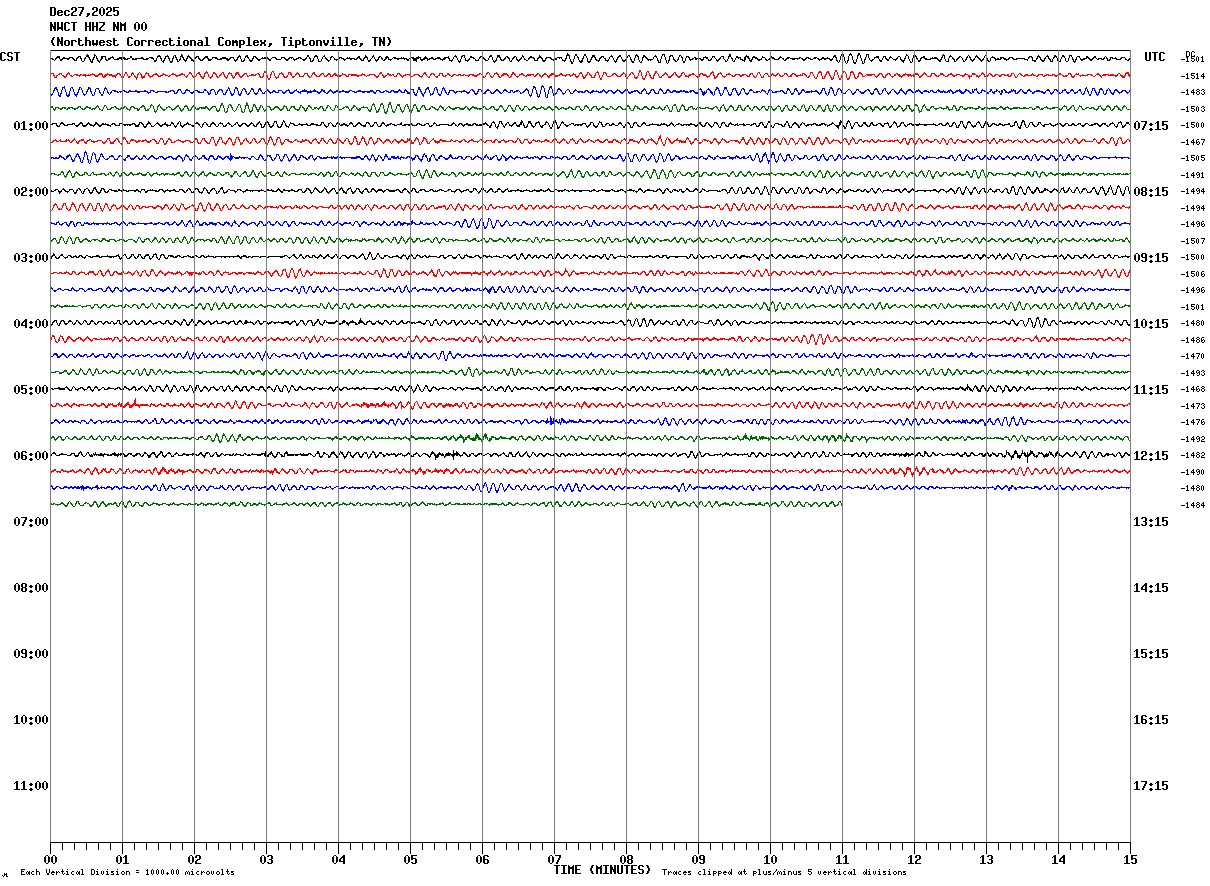Viewport: 1210px width, 886px height.
Task: Click the 10:15 UTC time label
Action: point(1151,324)
